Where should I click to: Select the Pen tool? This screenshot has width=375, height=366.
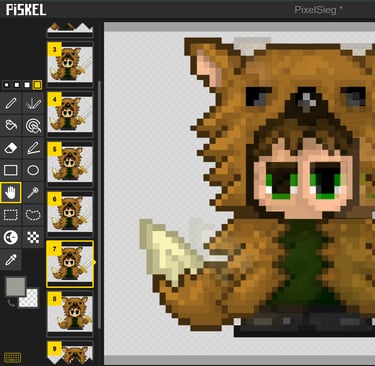coord(11,103)
